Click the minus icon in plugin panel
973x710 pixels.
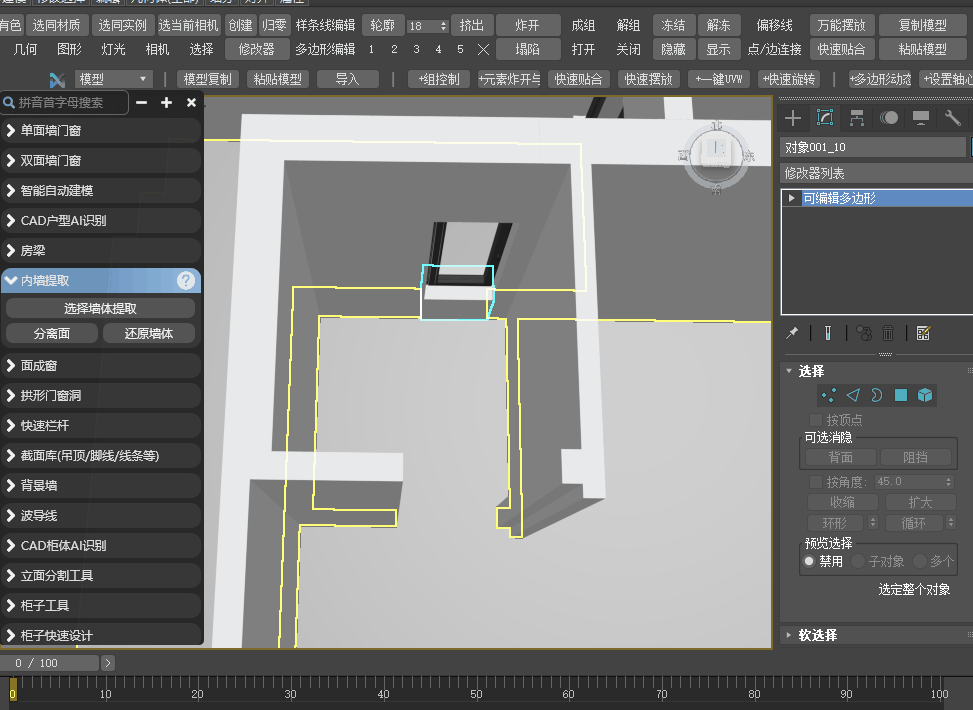click(x=141, y=102)
